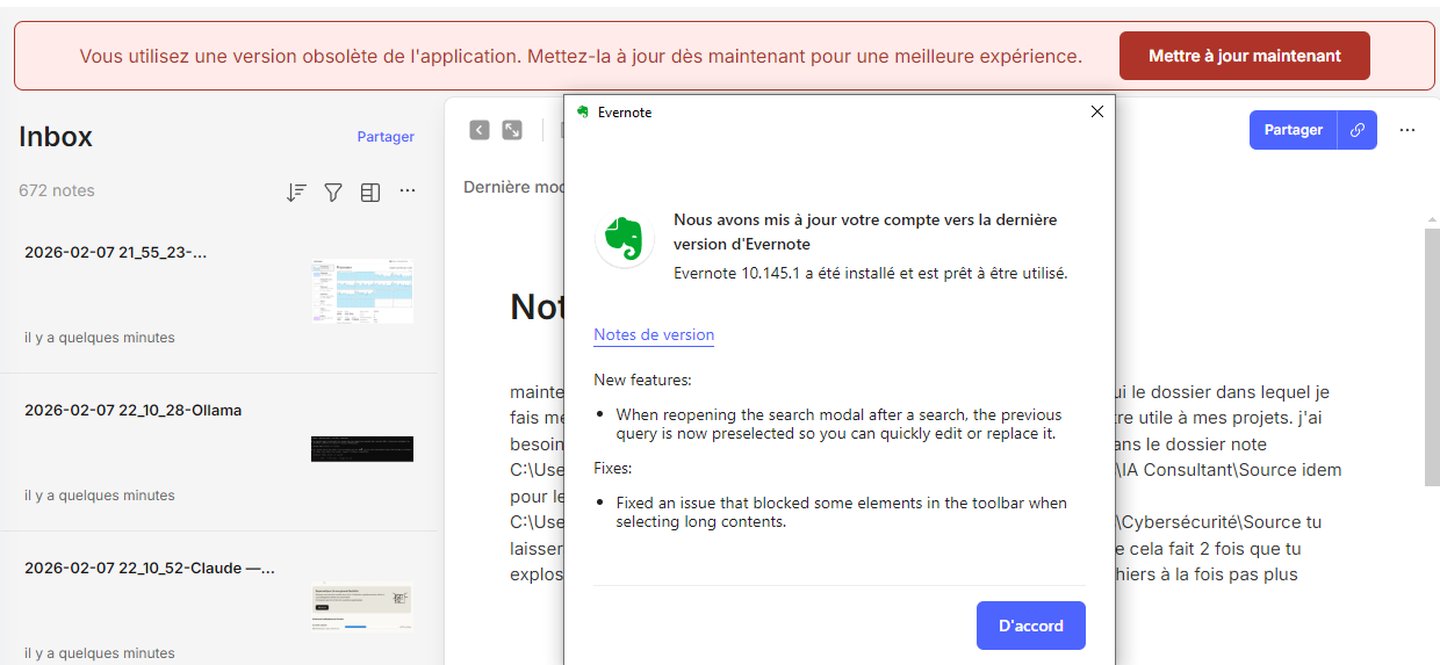Click the 'Fixes:' heading in the dialog
The image size is (1440, 665).
pyautogui.click(x=613, y=468)
